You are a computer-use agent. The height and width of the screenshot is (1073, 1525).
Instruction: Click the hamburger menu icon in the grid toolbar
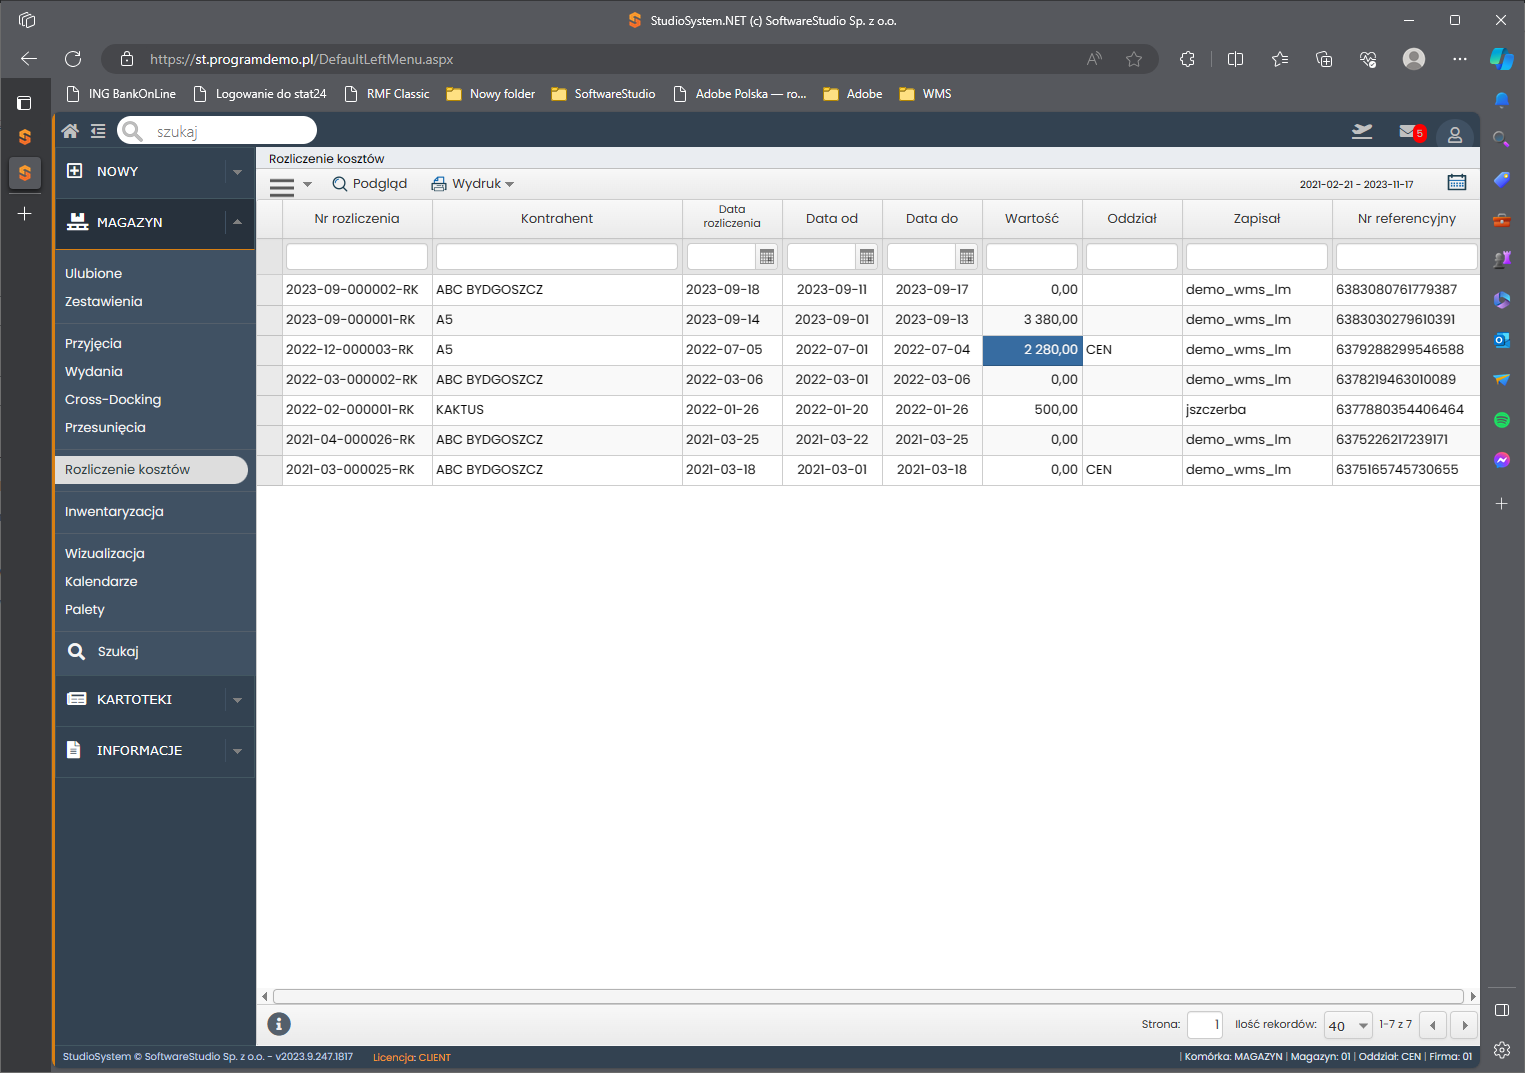pyautogui.click(x=282, y=185)
